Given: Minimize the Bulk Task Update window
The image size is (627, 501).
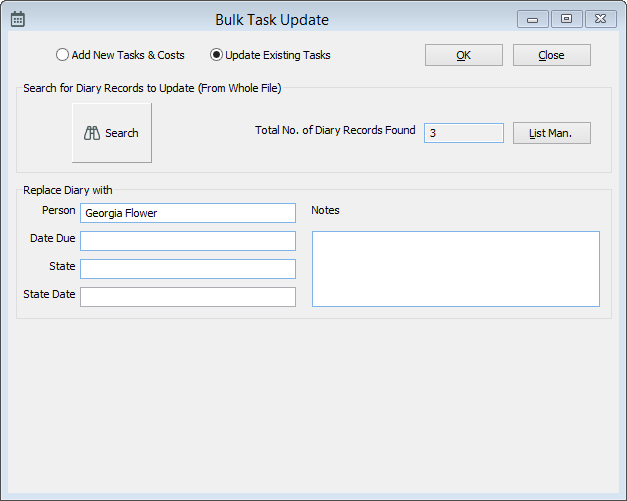Looking at the screenshot, I should (533, 19).
